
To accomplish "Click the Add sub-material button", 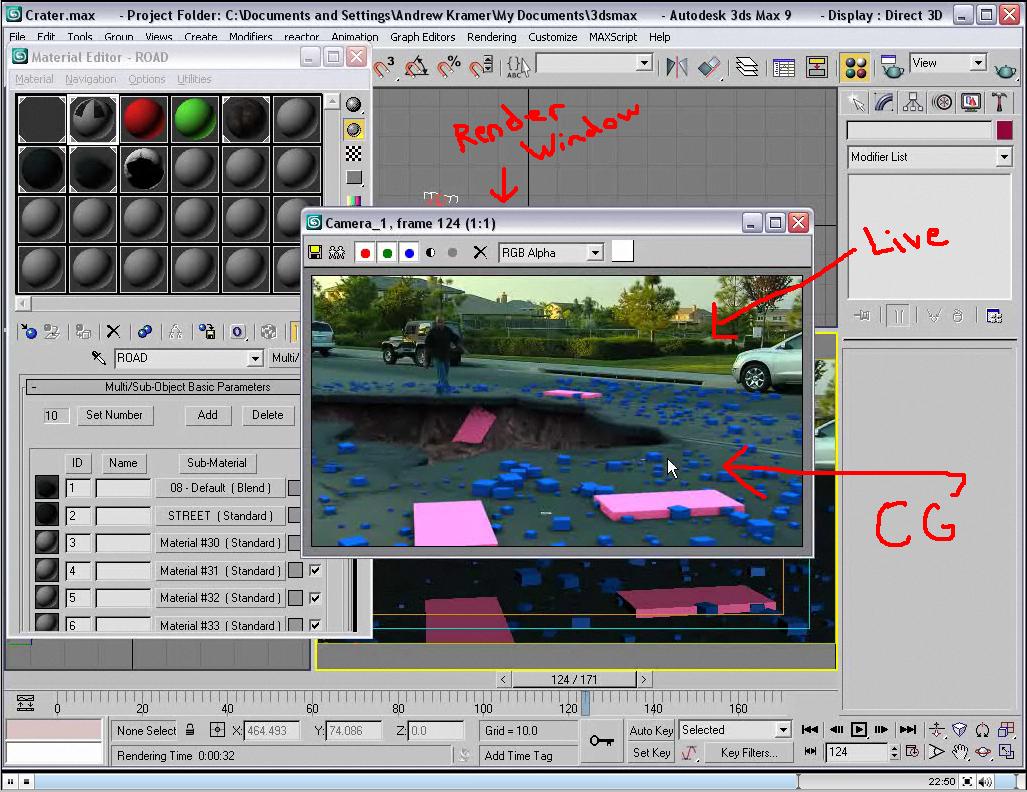I will (x=208, y=415).
